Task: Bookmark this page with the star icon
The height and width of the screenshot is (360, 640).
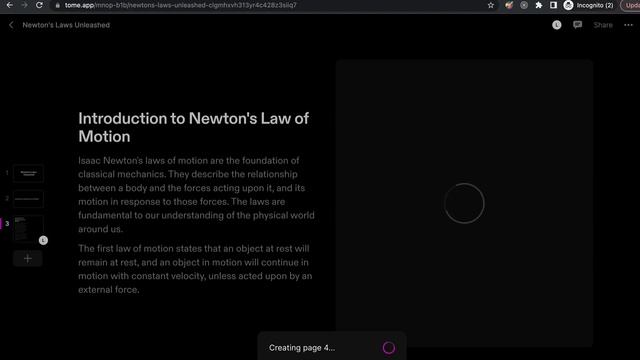Action: (491, 5)
